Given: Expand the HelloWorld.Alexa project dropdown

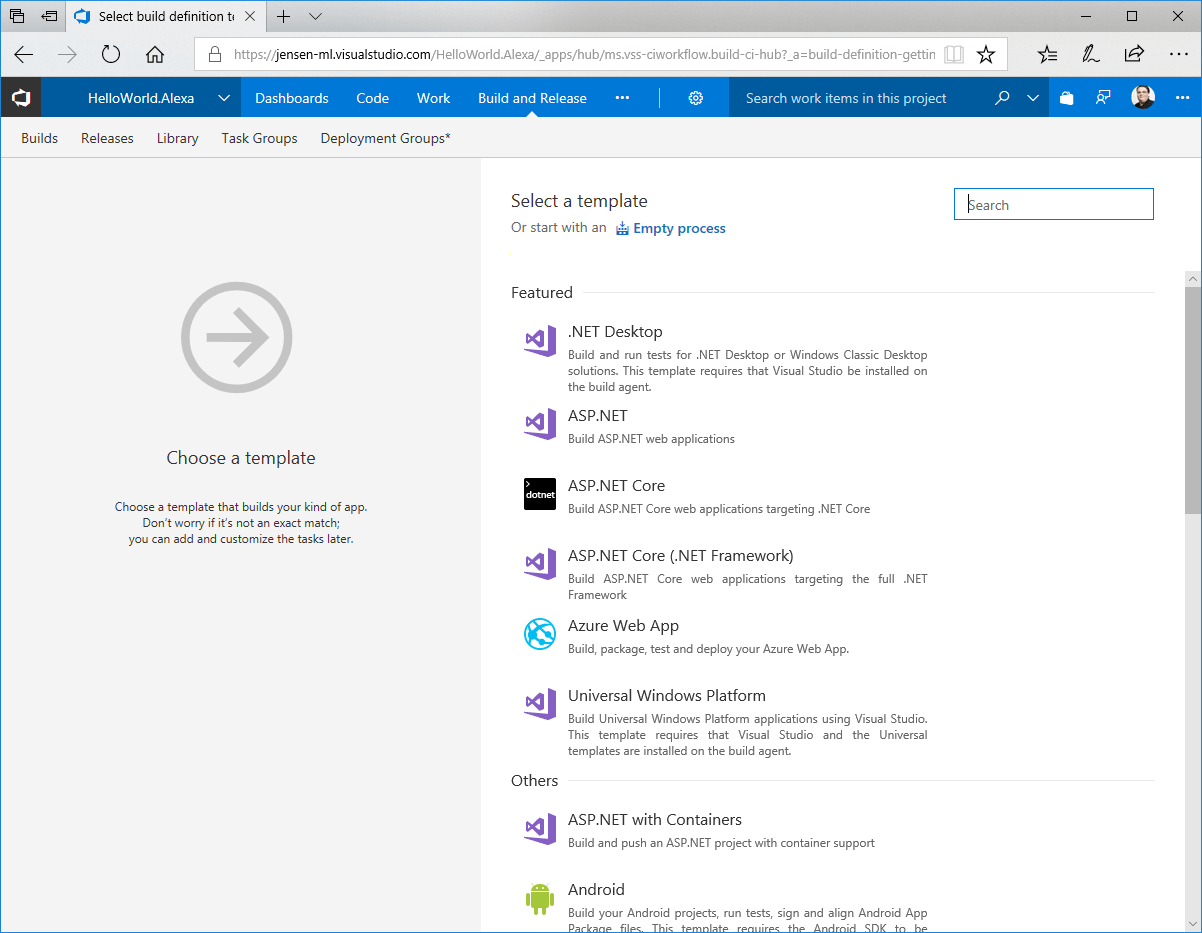Looking at the screenshot, I should 224,98.
